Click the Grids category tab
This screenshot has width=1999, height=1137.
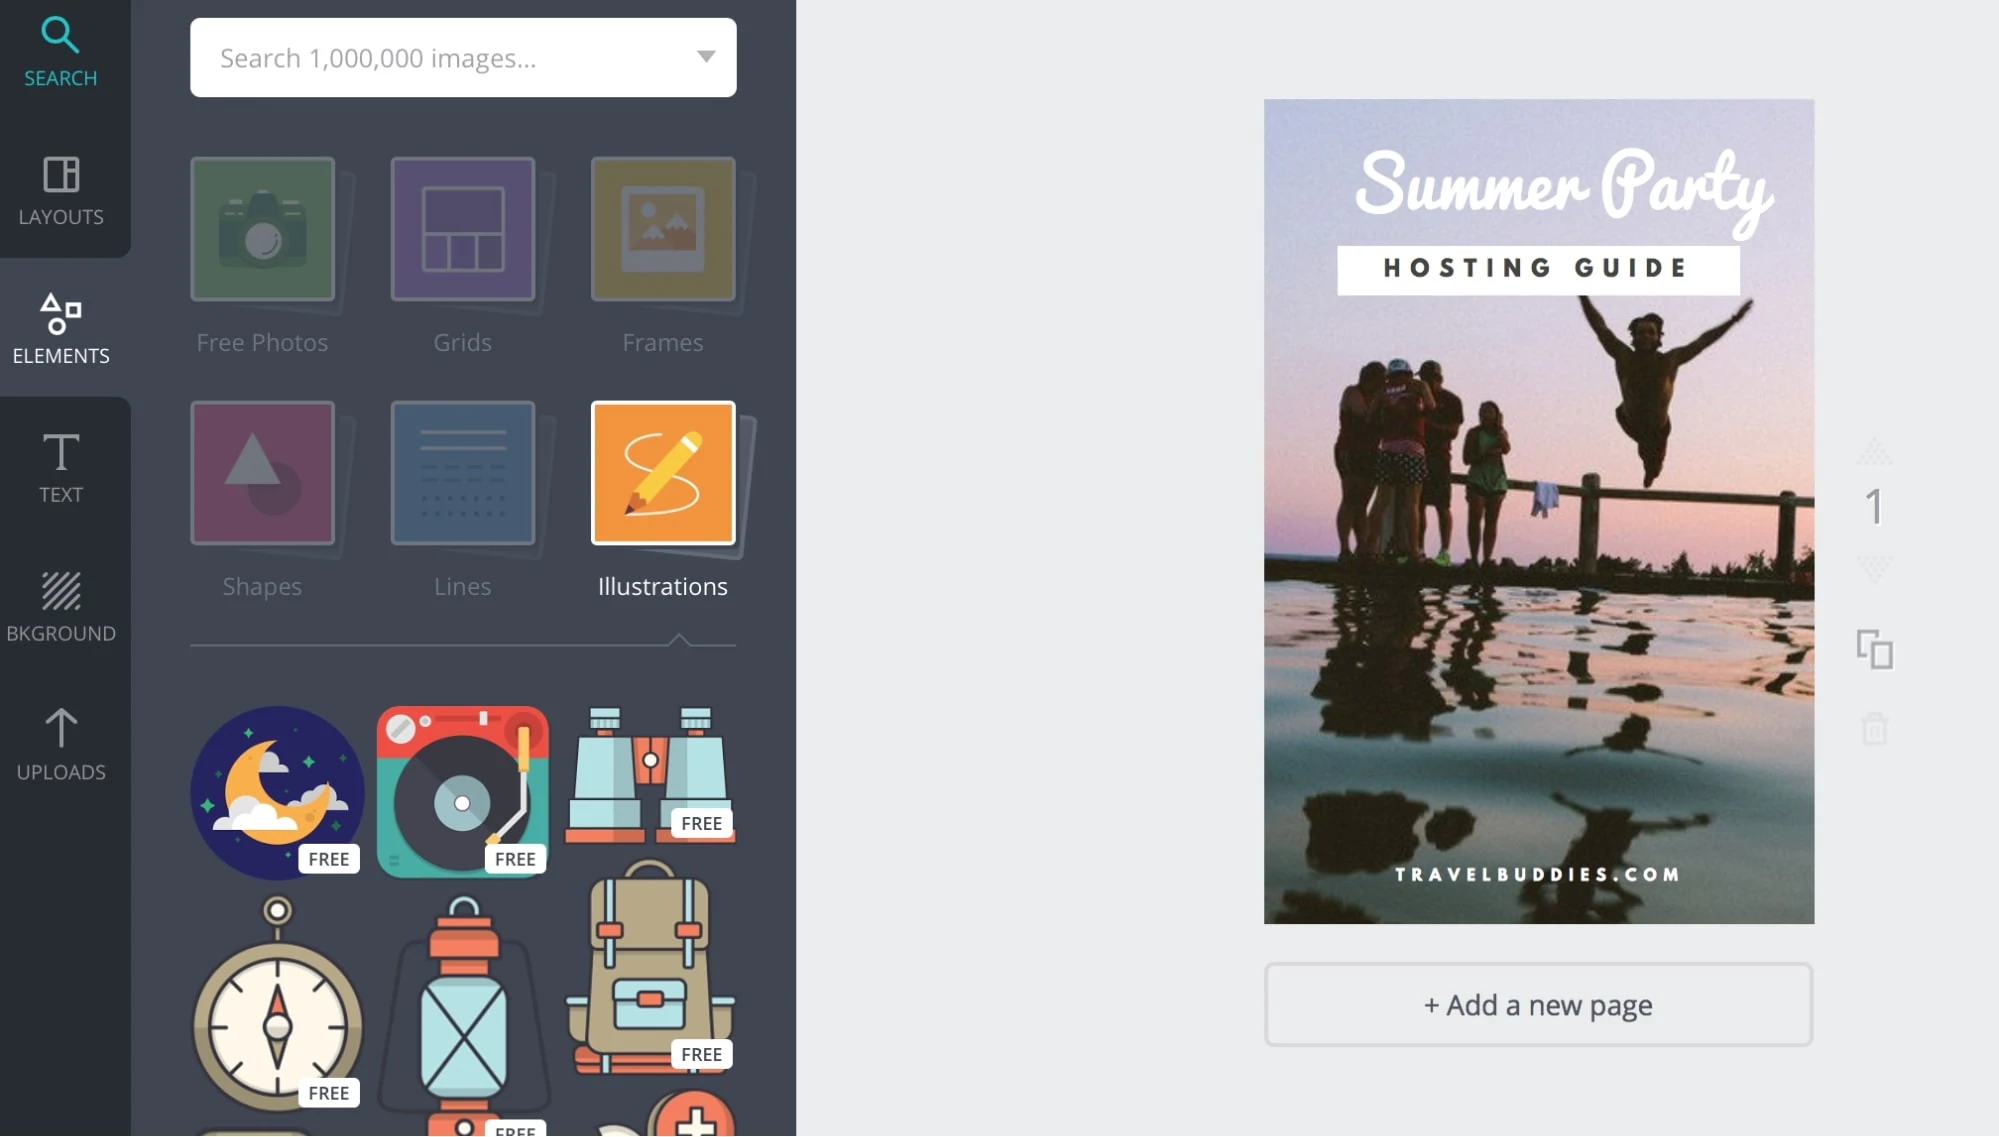(461, 254)
